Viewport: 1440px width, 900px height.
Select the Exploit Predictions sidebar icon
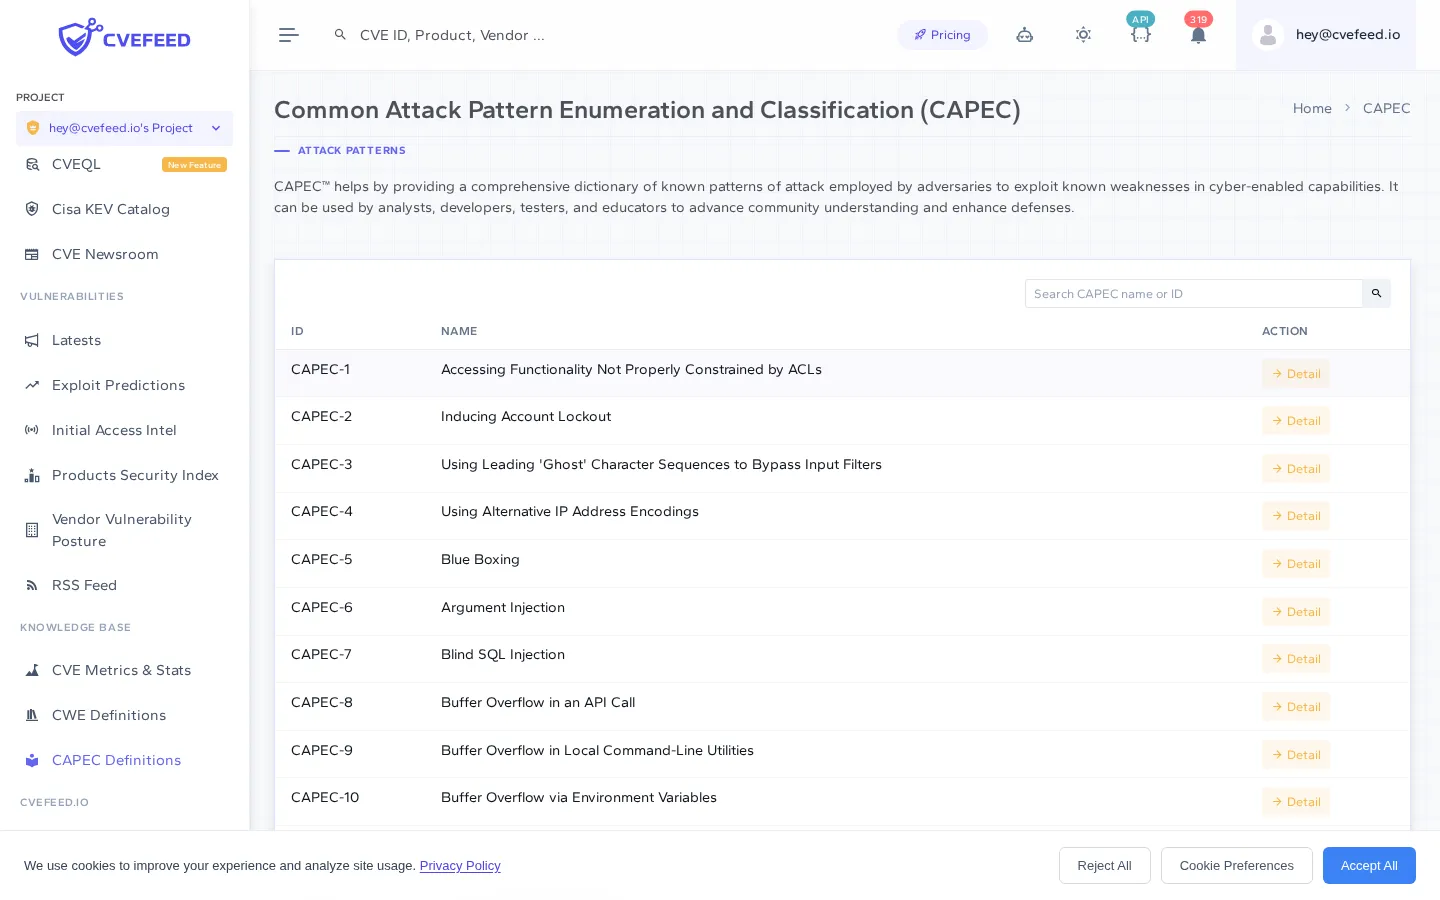pyautogui.click(x=33, y=385)
